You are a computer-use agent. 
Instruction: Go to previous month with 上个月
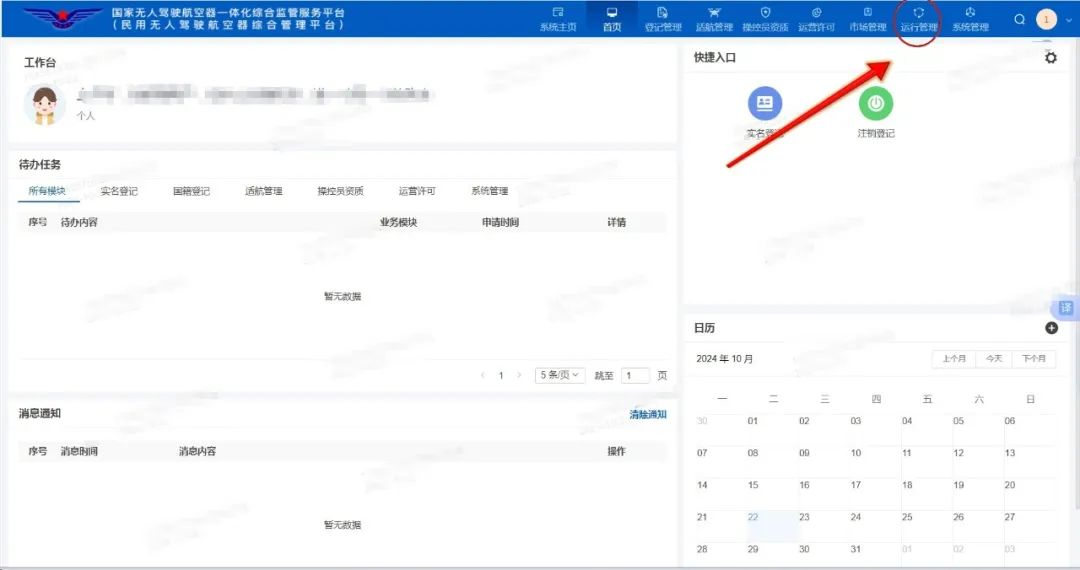[x=954, y=358]
